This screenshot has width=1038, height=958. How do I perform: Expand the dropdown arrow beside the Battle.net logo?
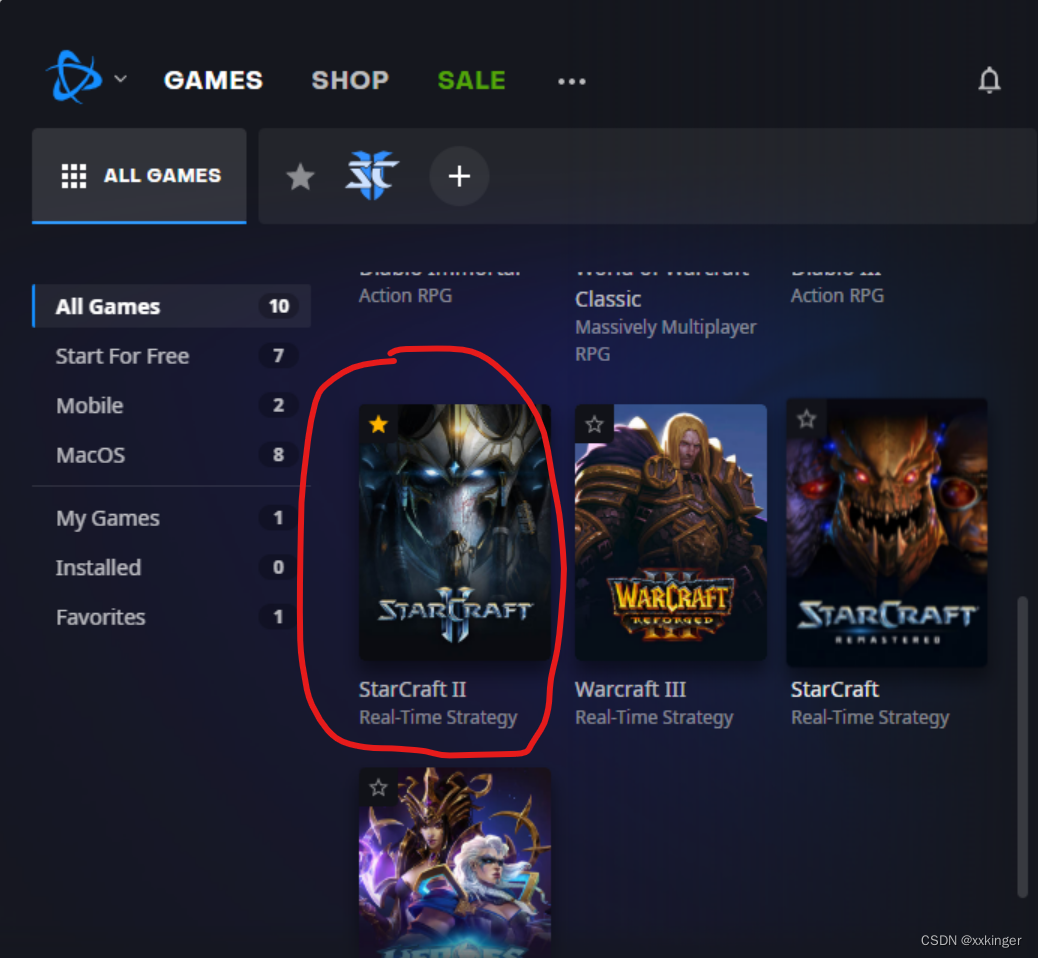[x=120, y=79]
